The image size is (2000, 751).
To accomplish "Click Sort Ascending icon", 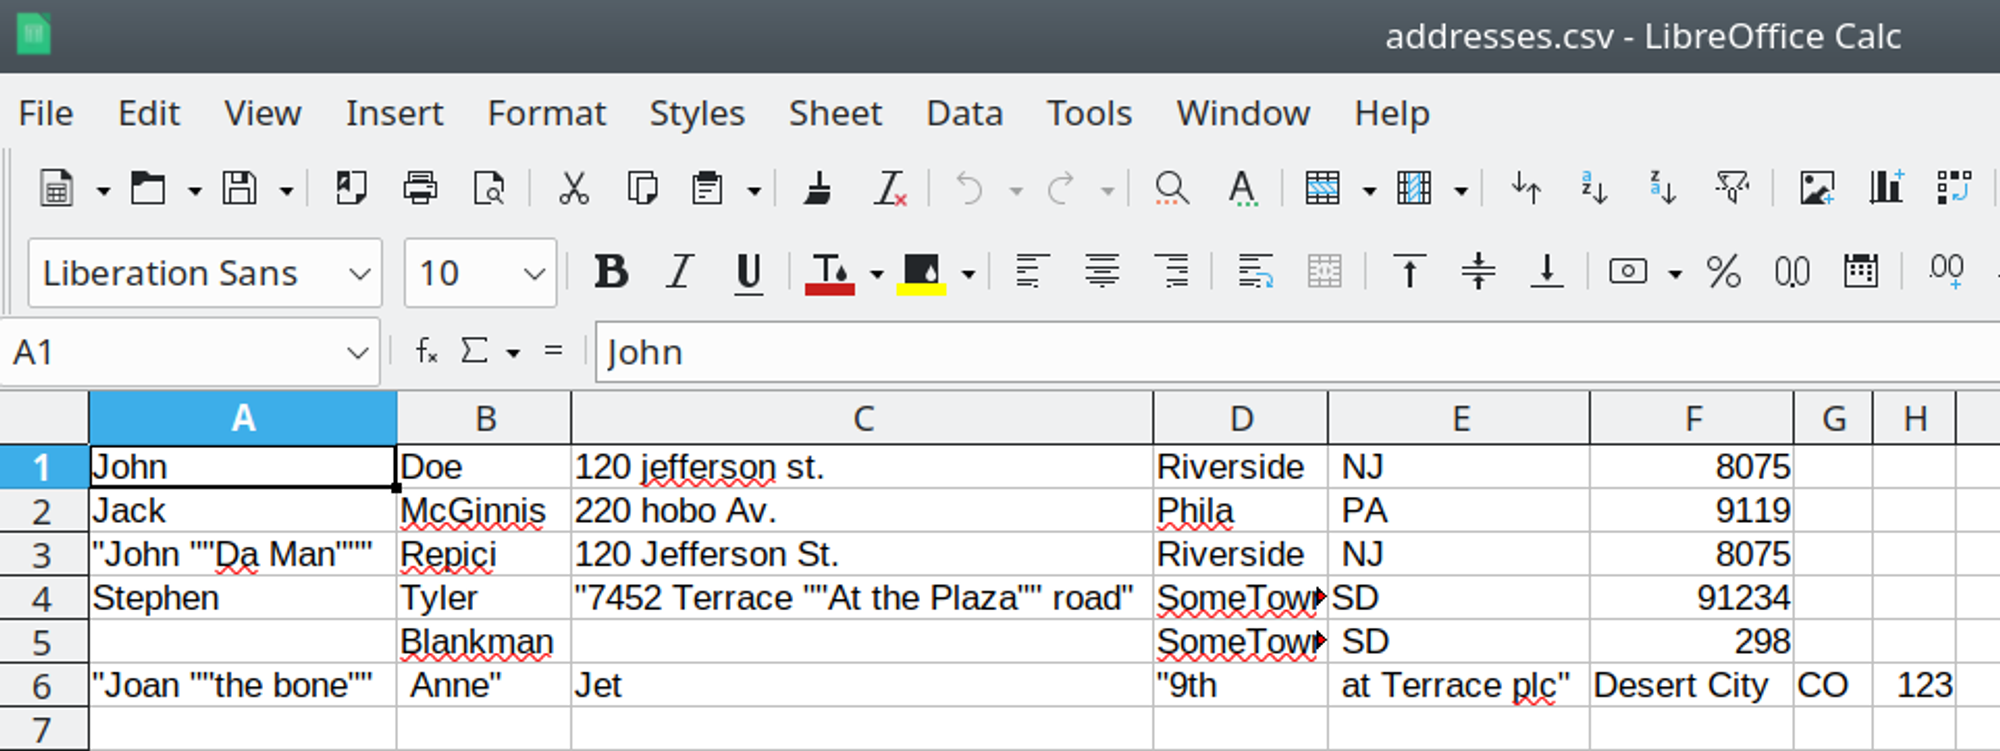I will 1594,188.
